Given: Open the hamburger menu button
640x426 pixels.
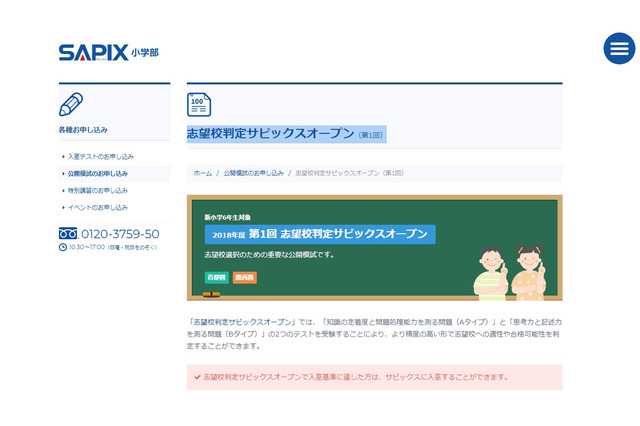Looking at the screenshot, I should [x=619, y=48].
